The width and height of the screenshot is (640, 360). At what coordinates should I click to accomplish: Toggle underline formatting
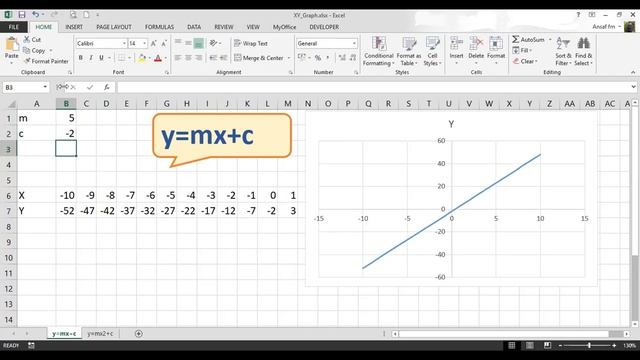(x=101, y=58)
